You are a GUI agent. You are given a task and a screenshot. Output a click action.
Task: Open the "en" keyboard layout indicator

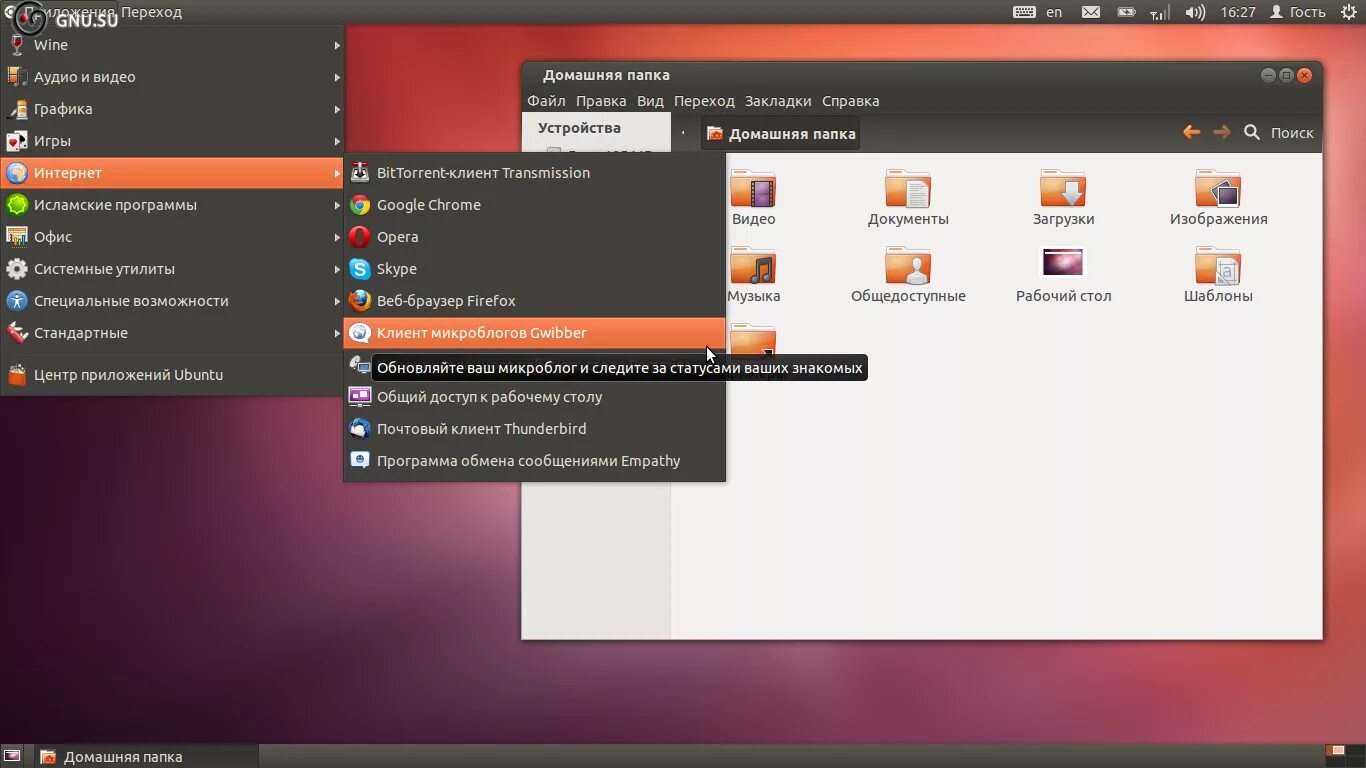pyautogui.click(x=1054, y=12)
